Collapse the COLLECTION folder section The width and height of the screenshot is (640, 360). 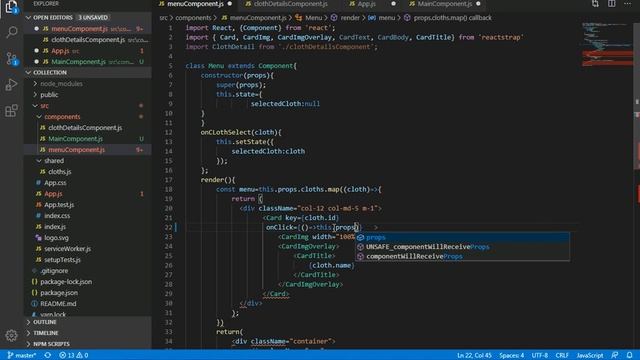88,72
